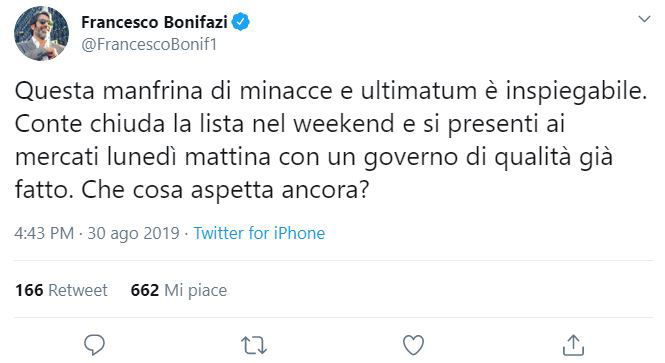Open Francesco Bonifazi's profile picture
665x363 pixels.
click(41, 34)
